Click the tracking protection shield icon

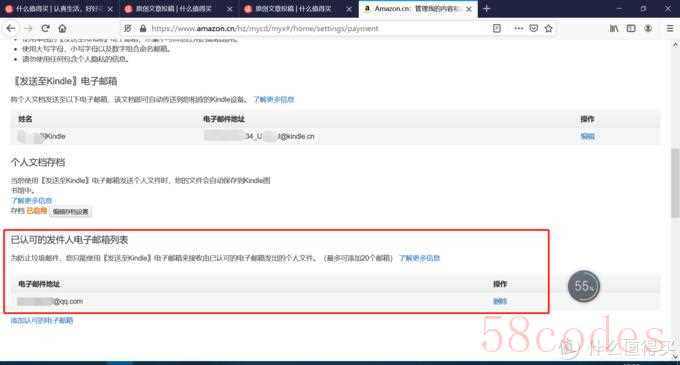[128, 28]
